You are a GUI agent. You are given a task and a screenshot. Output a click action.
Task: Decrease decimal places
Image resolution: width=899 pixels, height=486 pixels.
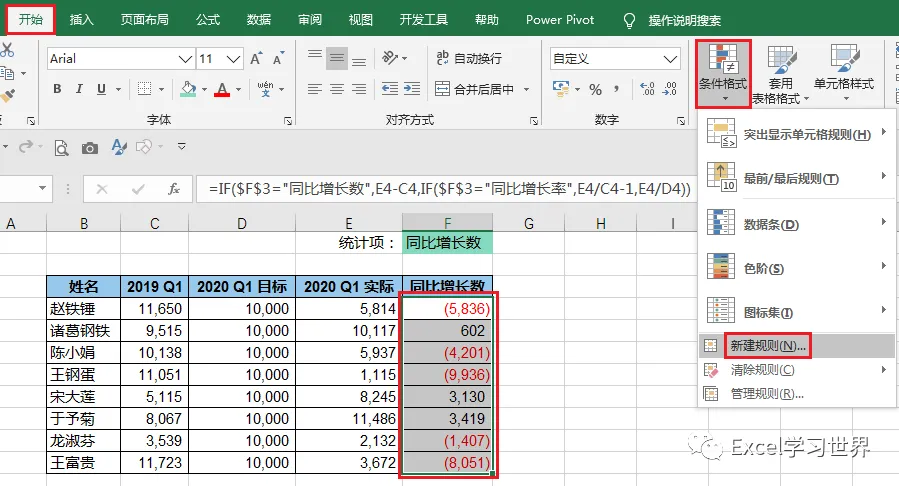coord(669,89)
